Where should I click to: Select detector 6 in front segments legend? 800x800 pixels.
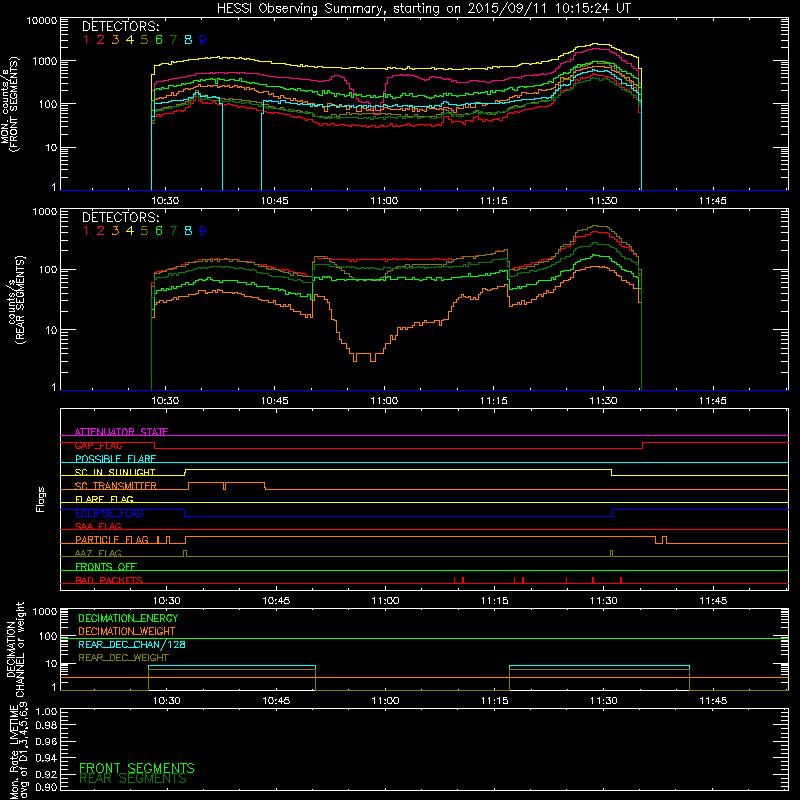pyautogui.click(x=159, y=40)
